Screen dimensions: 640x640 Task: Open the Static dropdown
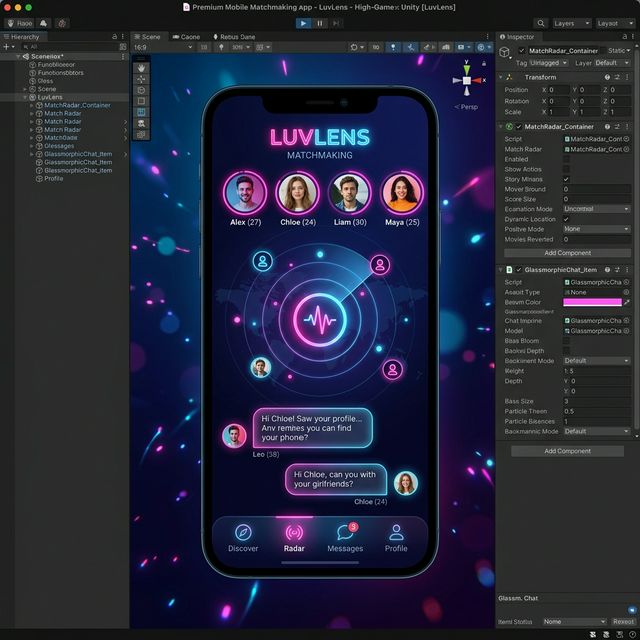(619, 51)
